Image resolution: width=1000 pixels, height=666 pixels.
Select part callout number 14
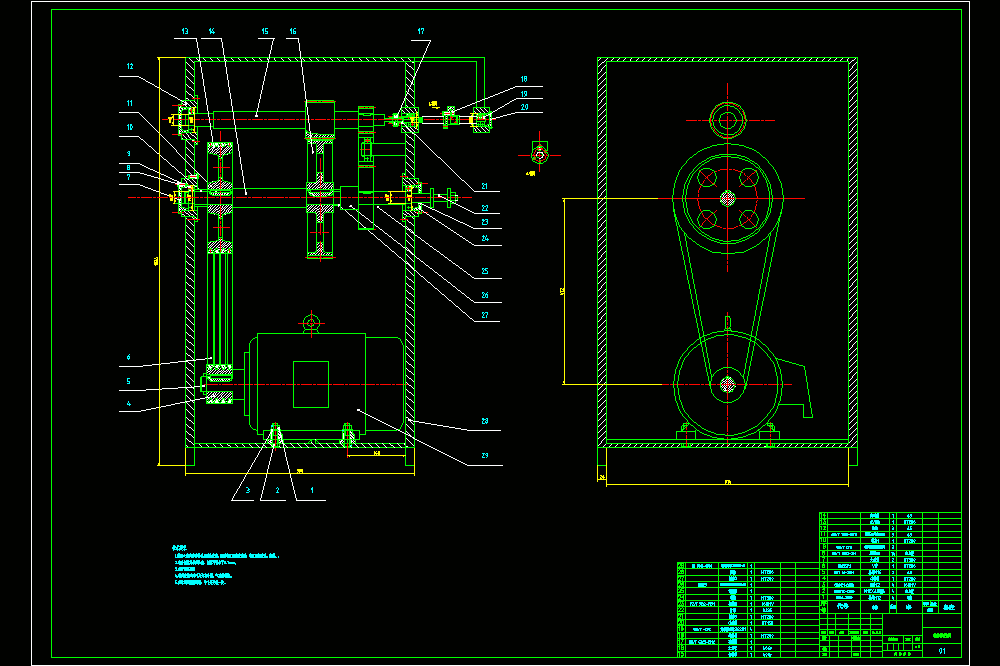tap(212, 31)
